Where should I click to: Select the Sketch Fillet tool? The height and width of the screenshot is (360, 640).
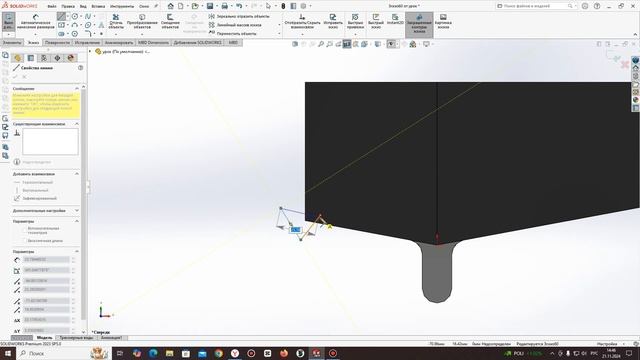pos(88,34)
